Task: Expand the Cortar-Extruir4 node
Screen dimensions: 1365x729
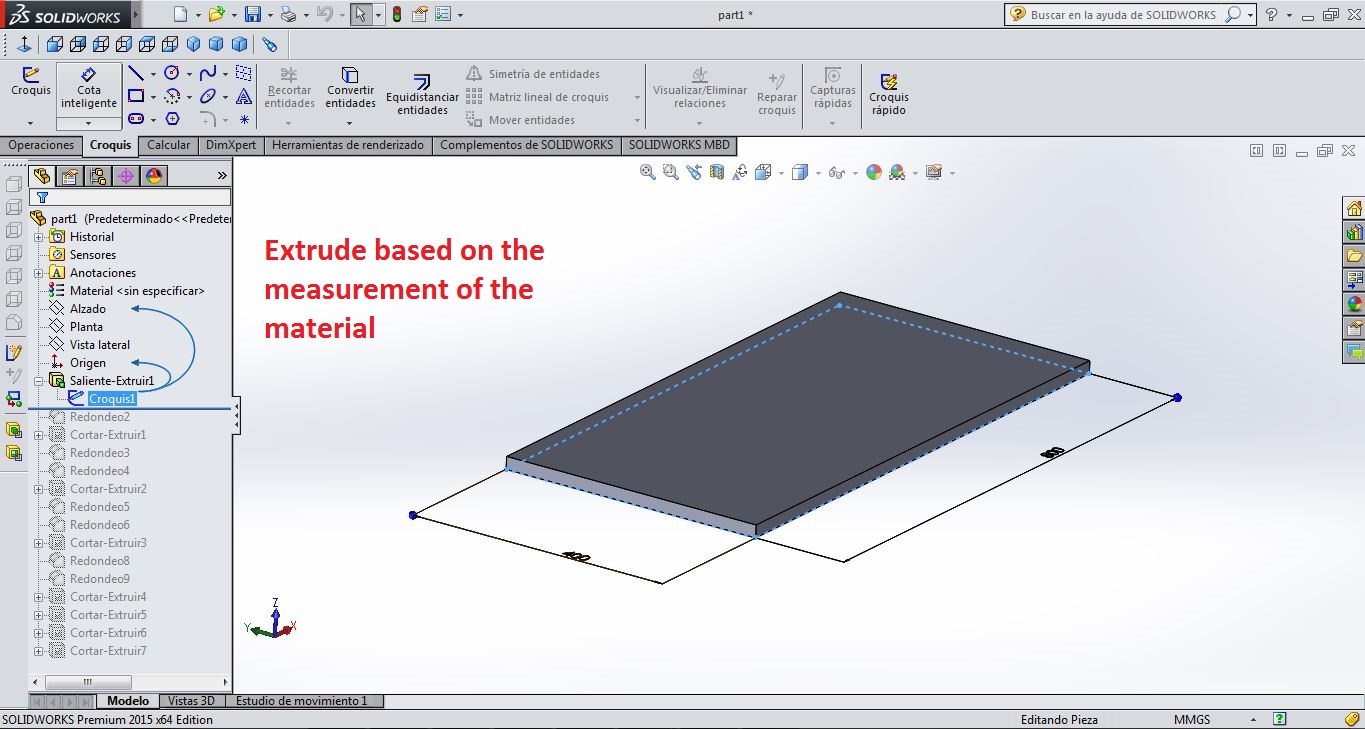Action: [39, 597]
